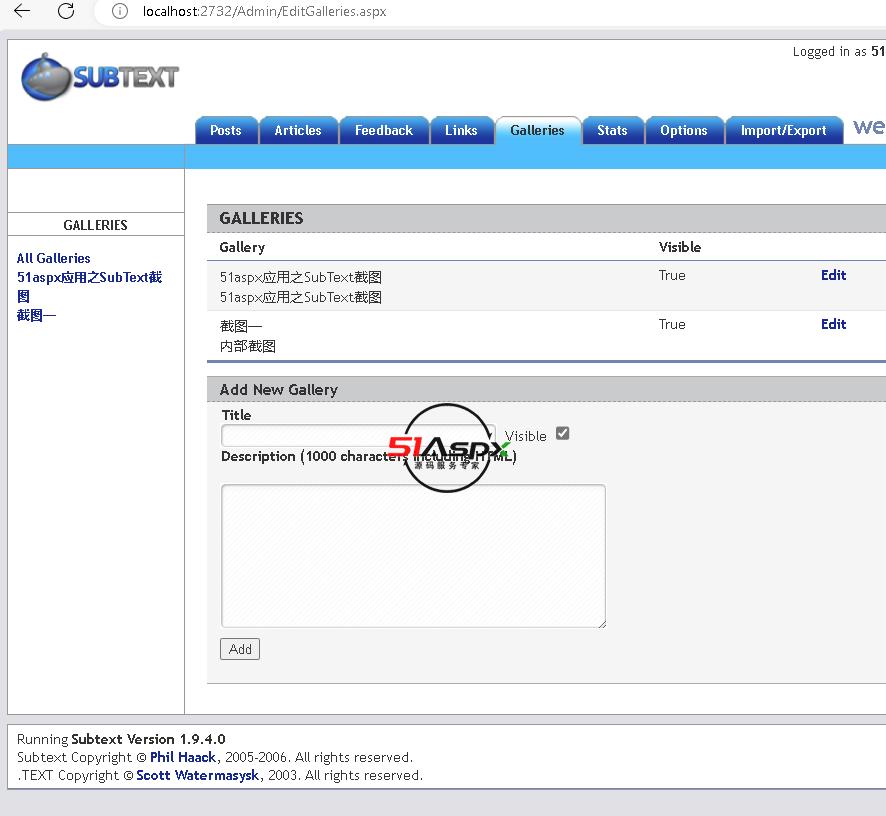Toggle the Visible checkbox for new gallery
Screen dimensions: 886x816
pyautogui.click(x=562, y=433)
